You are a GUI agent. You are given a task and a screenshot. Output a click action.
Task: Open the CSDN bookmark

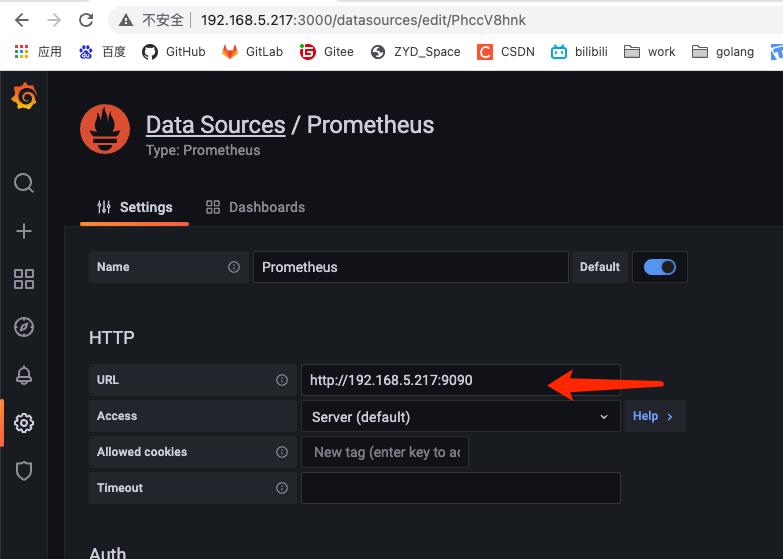[x=506, y=51]
